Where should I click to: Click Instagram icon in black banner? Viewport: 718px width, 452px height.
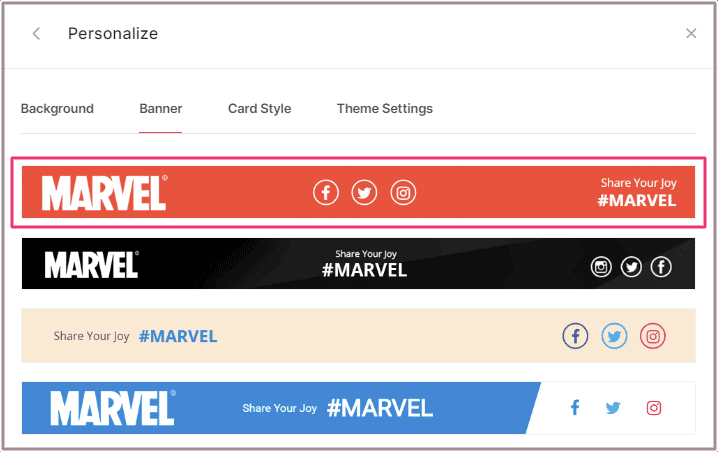coord(601,266)
